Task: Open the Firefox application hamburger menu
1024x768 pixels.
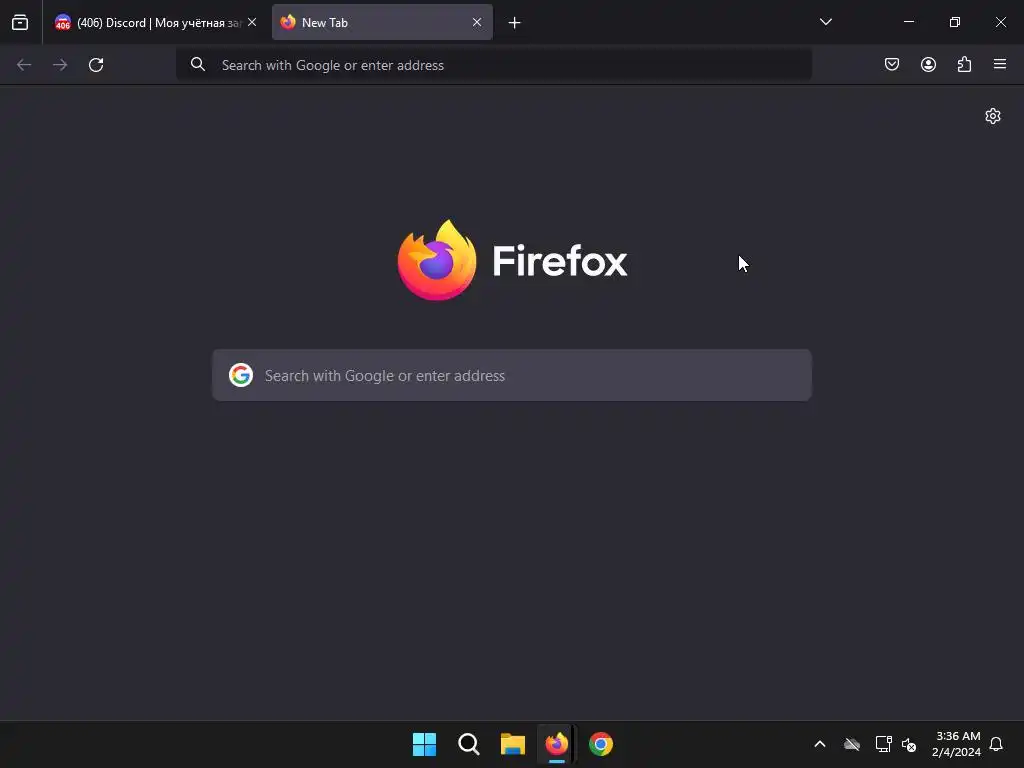Action: (1000, 64)
